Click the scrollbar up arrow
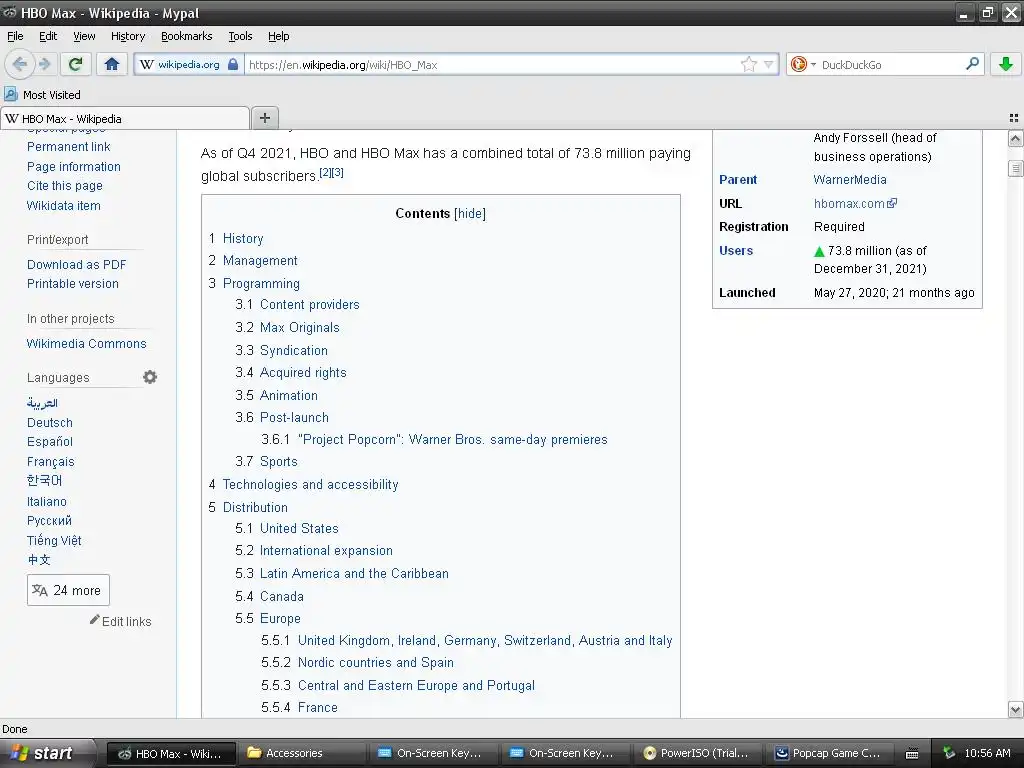This screenshot has height=768, width=1024. tap(1015, 138)
